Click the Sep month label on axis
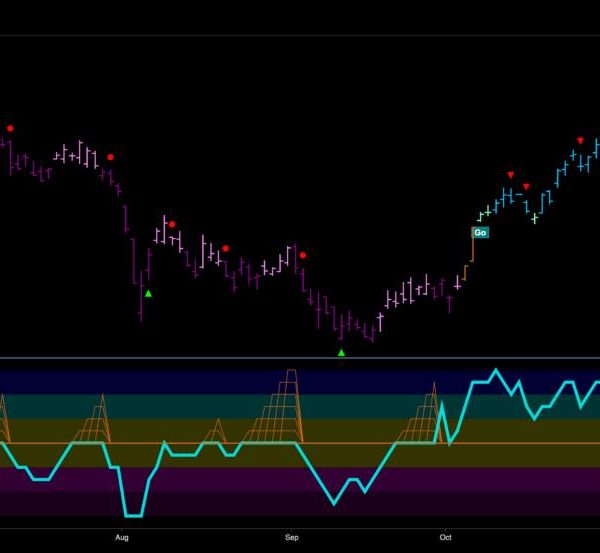600x553 pixels. click(292, 537)
